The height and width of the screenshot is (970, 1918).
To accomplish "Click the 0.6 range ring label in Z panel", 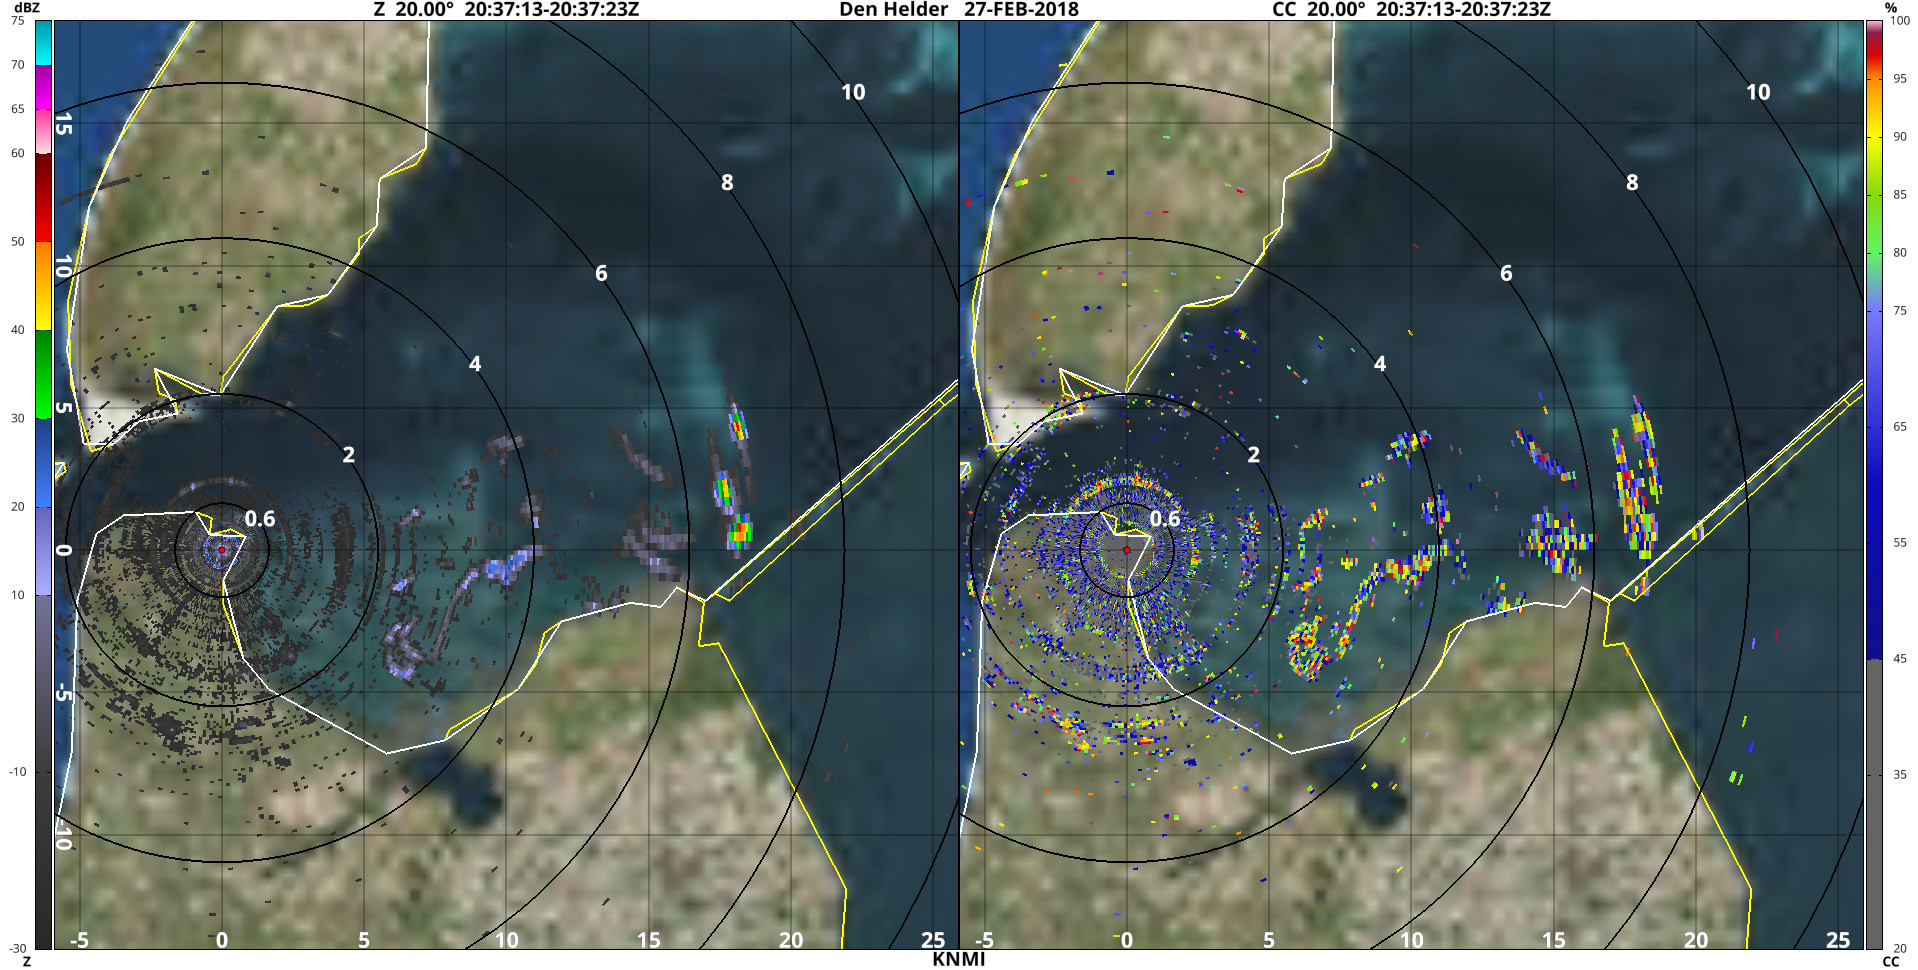I will point(260,518).
